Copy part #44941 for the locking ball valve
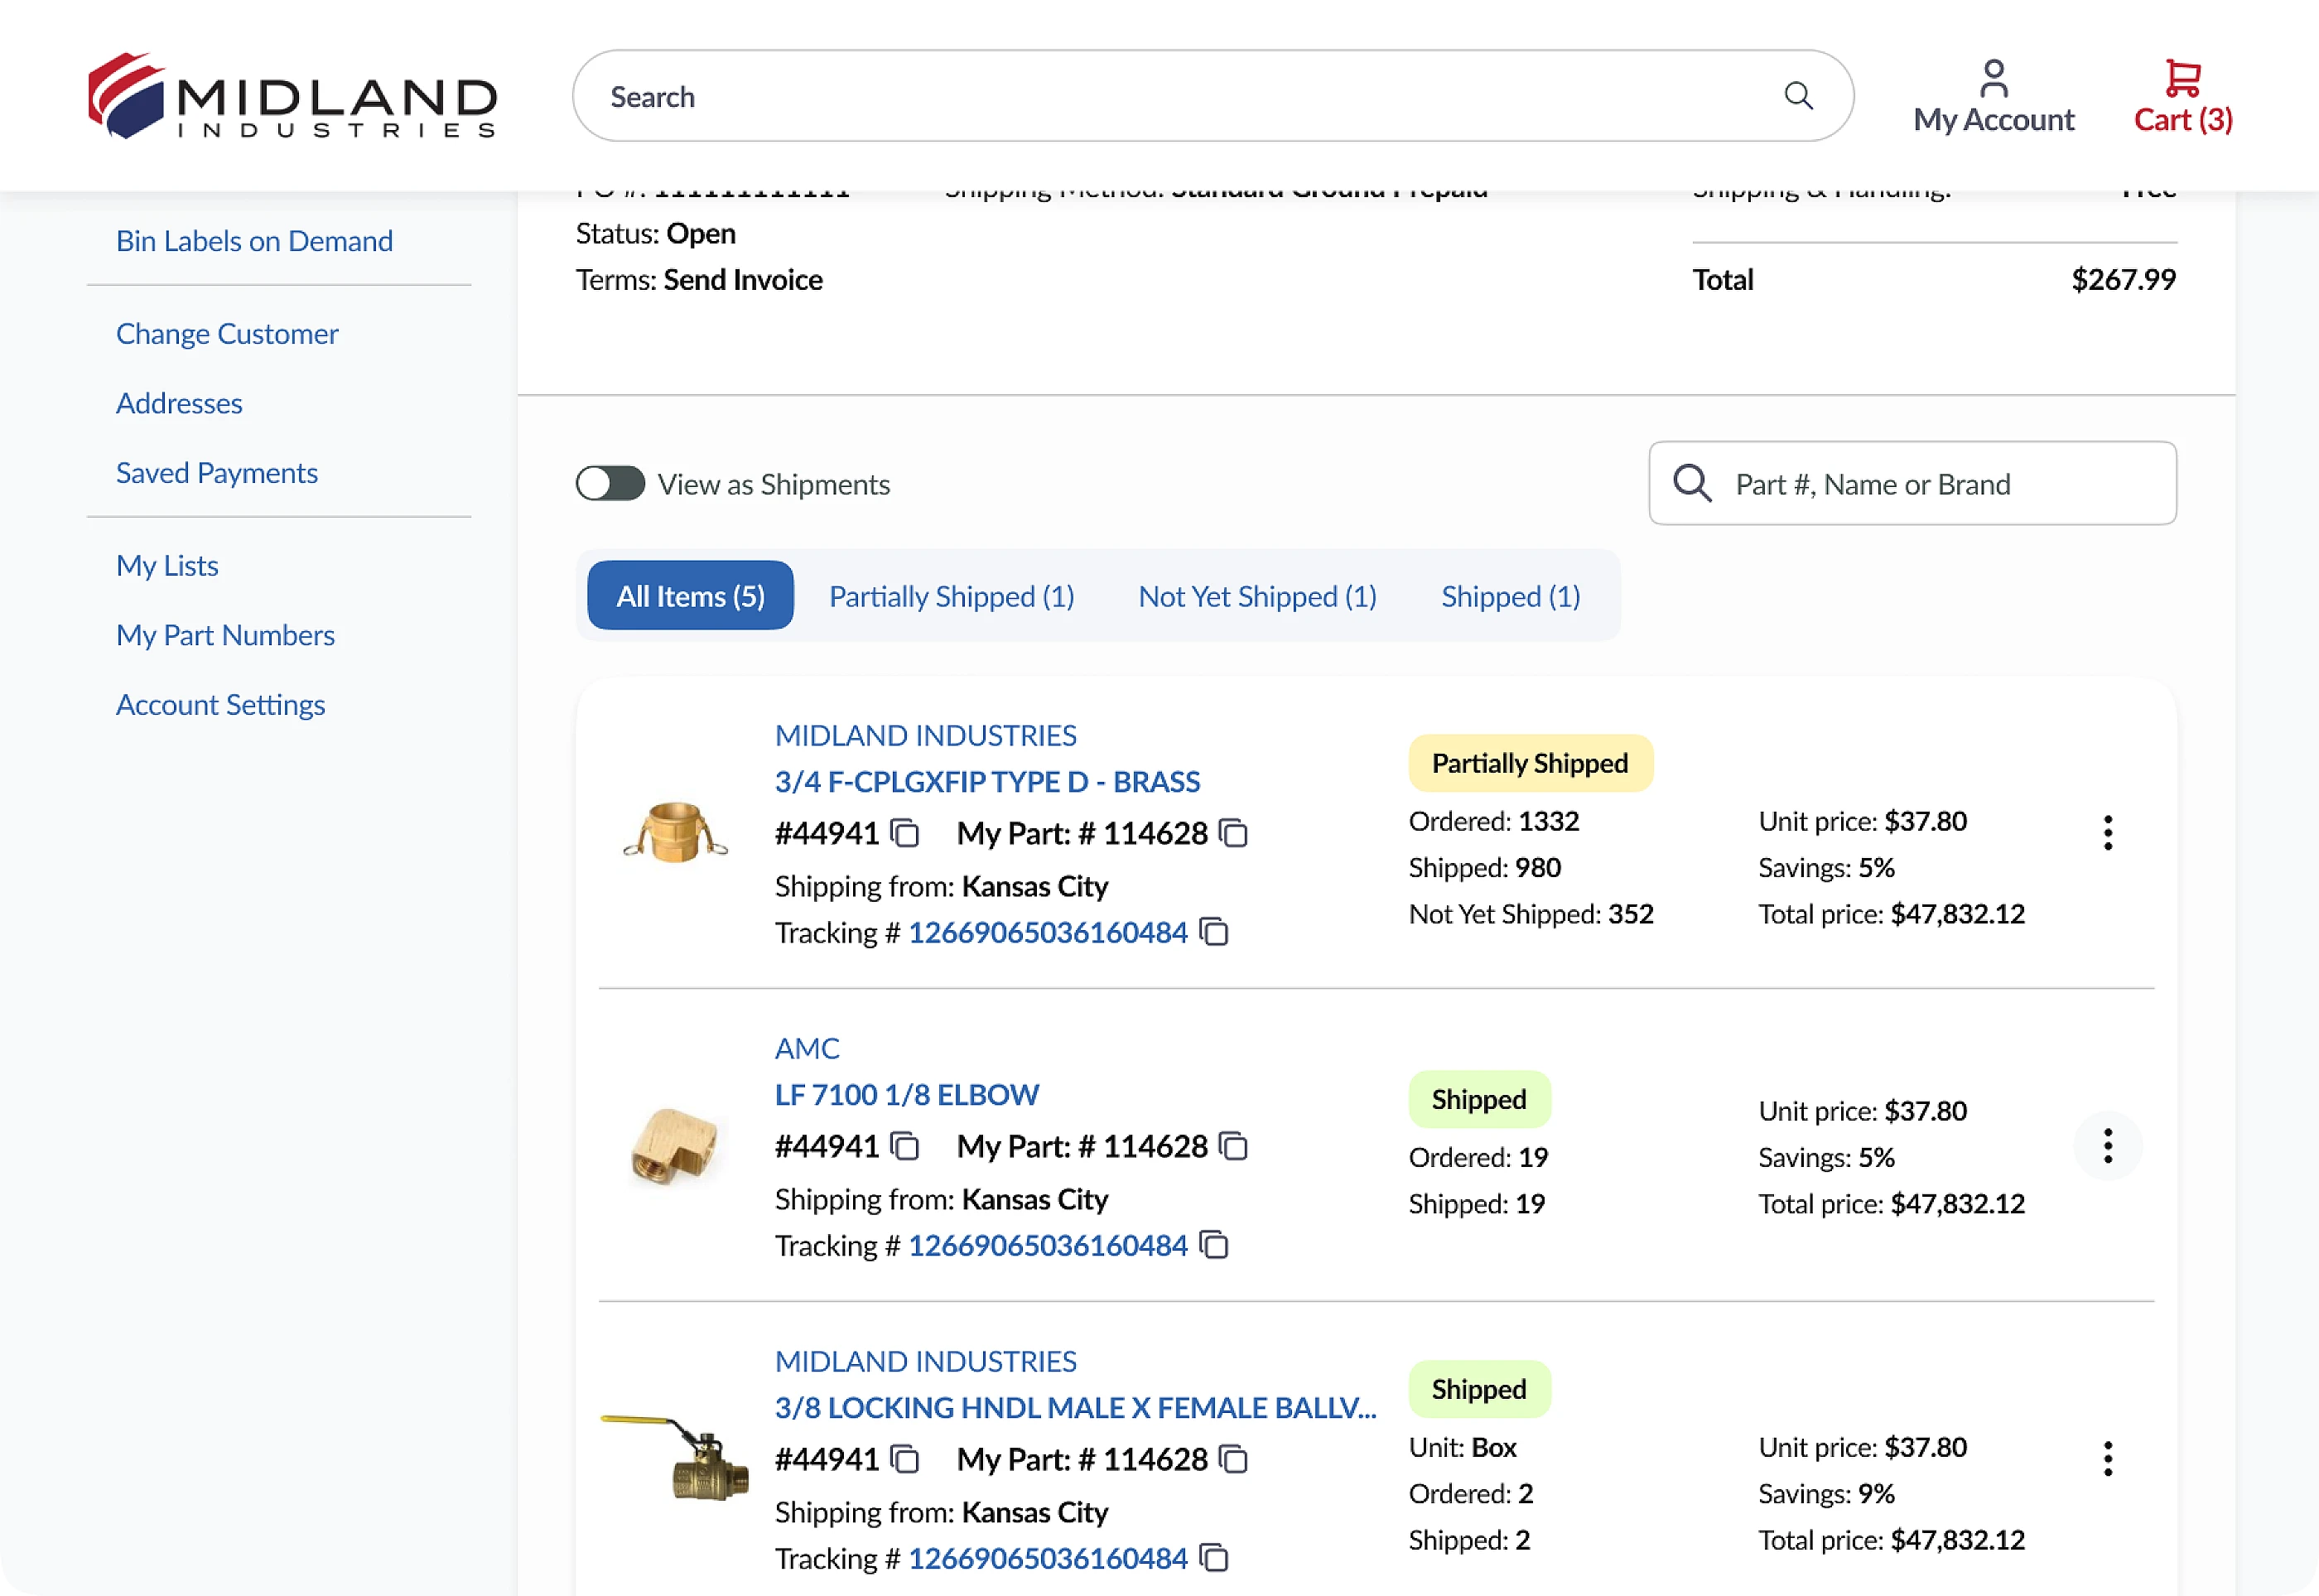This screenshot has width=2319, height=1596. pos(905,1459)
